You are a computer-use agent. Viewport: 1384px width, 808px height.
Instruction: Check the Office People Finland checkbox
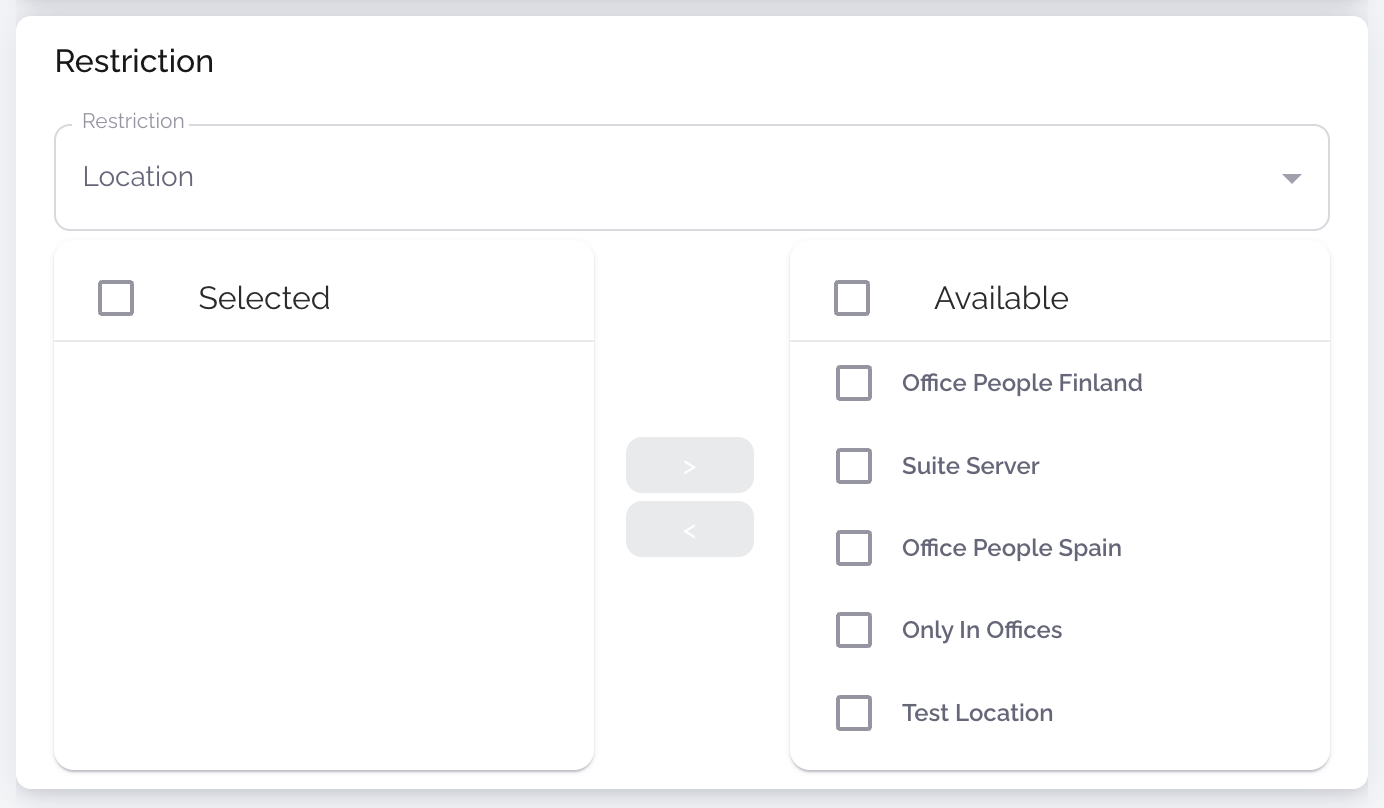tap(854, 383)
